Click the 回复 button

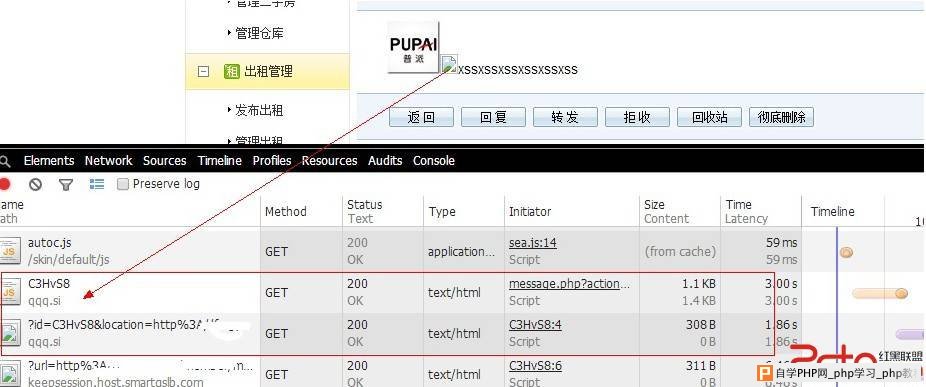coord(493,117)
